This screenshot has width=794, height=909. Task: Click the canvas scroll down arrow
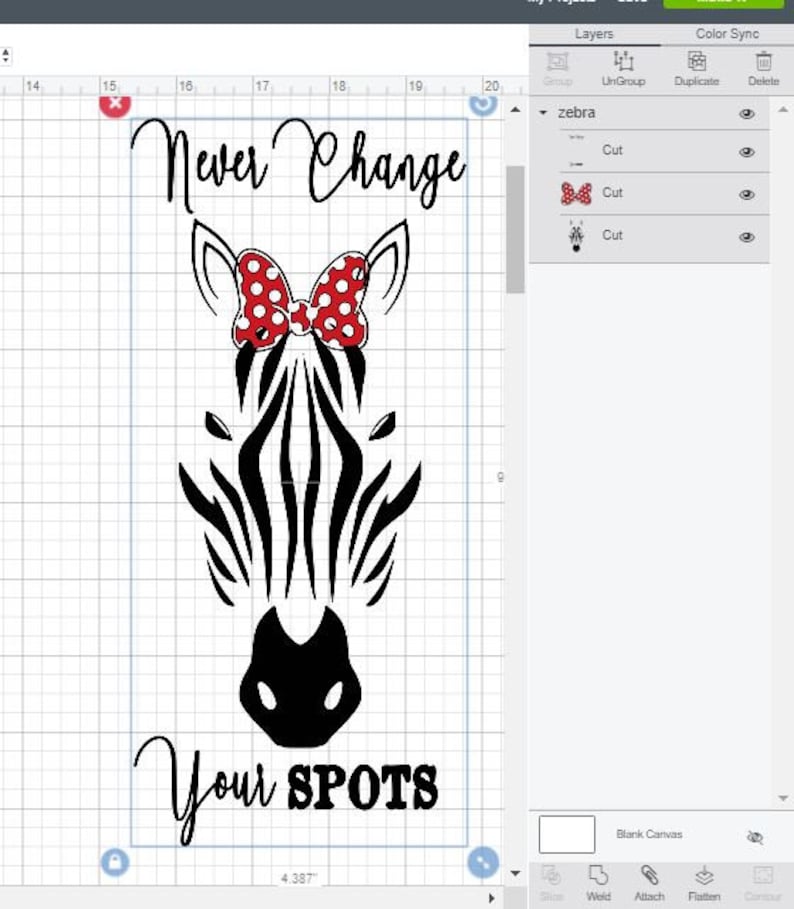click(x=515, y=873)
